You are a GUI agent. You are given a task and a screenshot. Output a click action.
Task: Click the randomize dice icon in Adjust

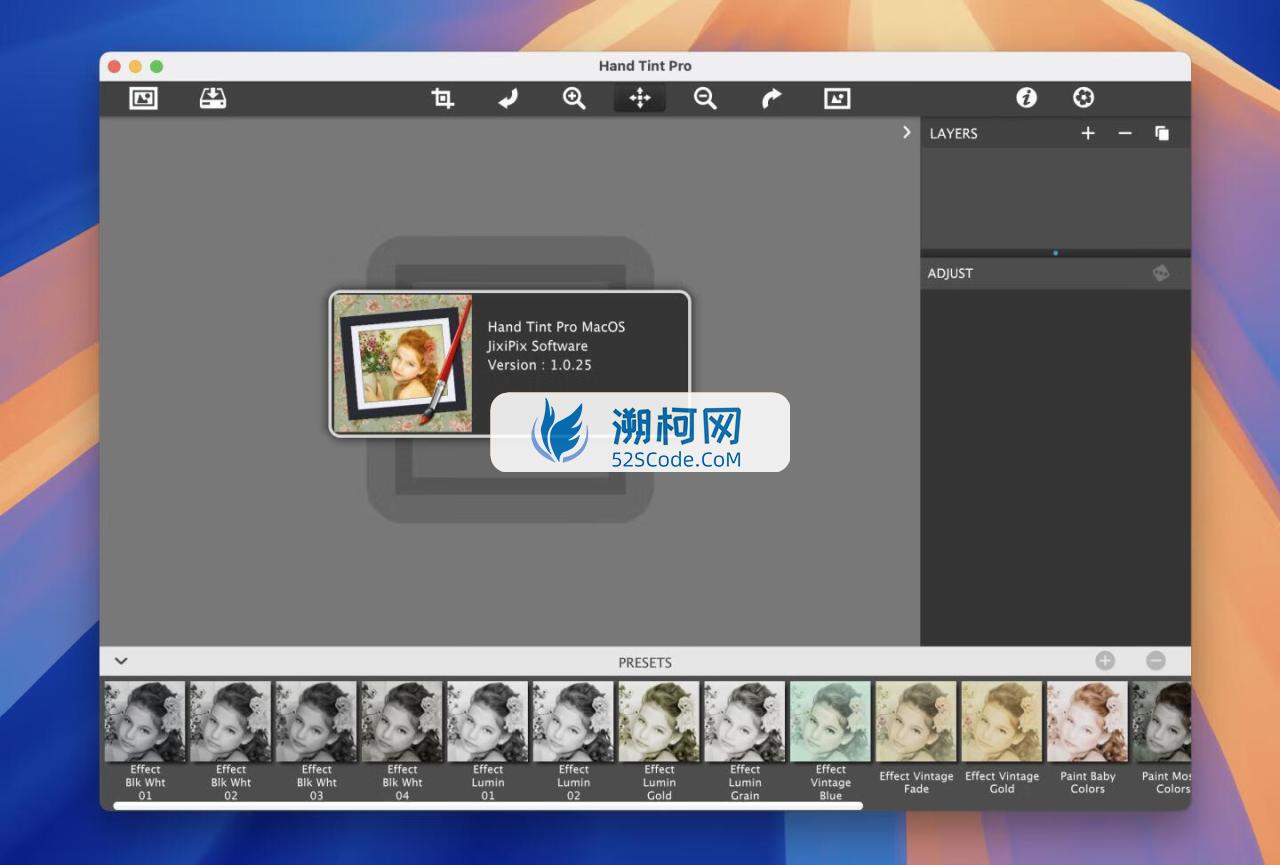[x=1160, y=273]
